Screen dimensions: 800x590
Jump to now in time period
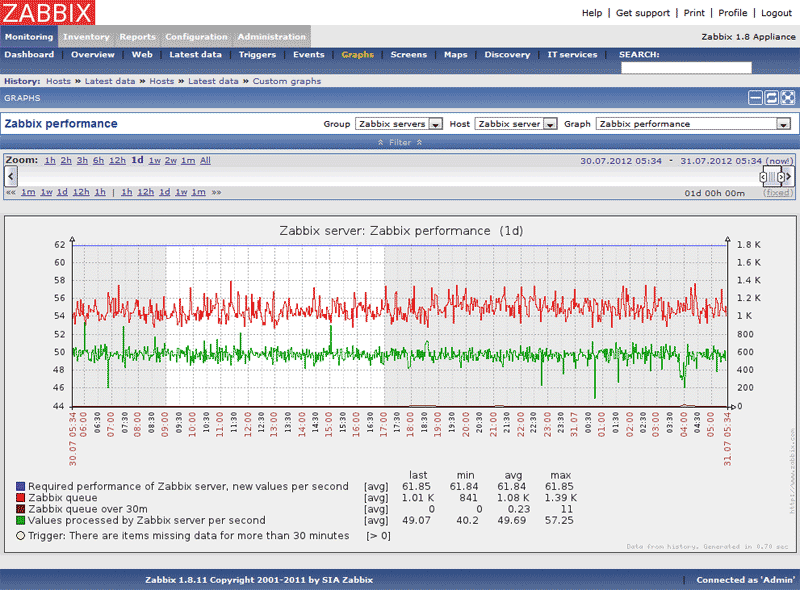(x=779, y=160)
